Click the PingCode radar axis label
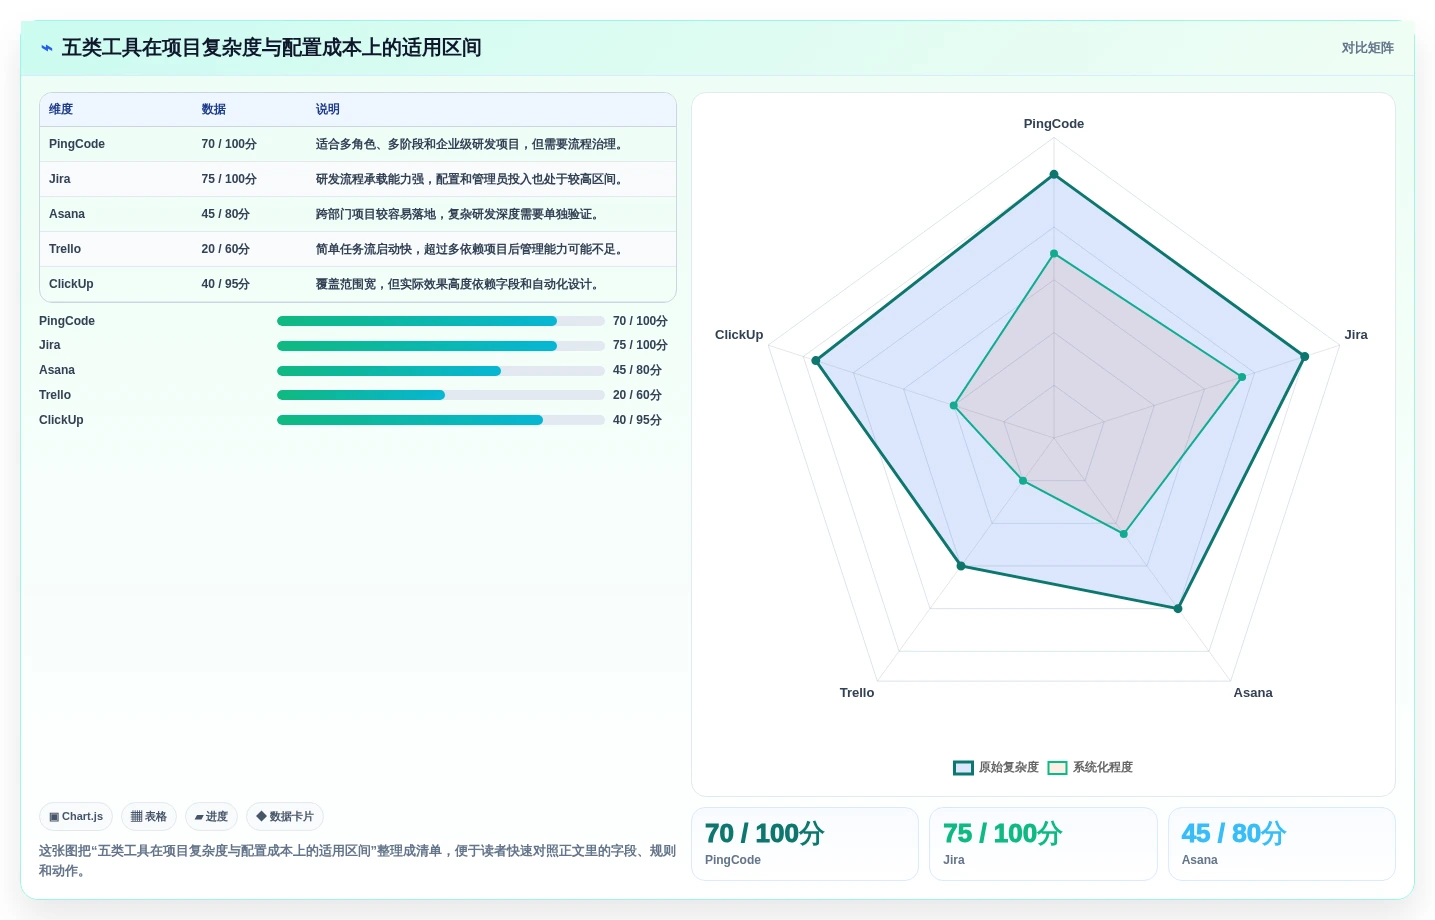The width and height of the screenshot is (1435, 920). (1054, 124)
